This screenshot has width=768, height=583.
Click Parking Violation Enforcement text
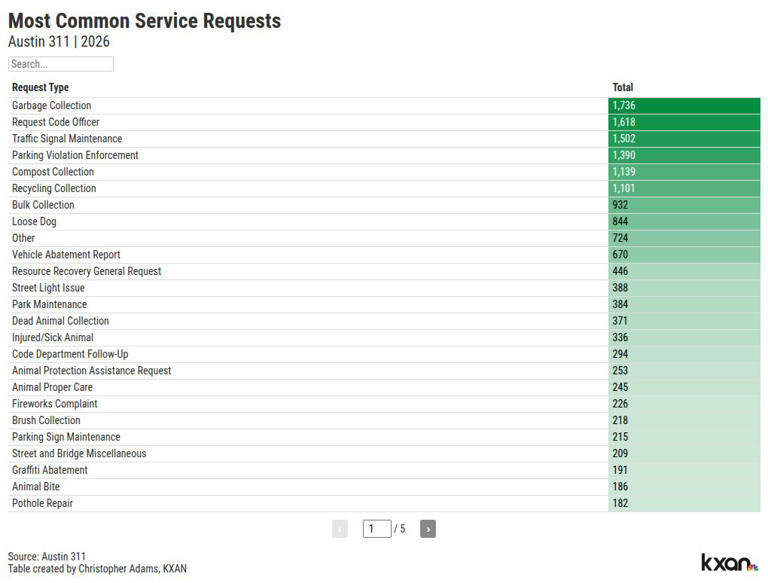pyautogui.click(x=75, y=155)
